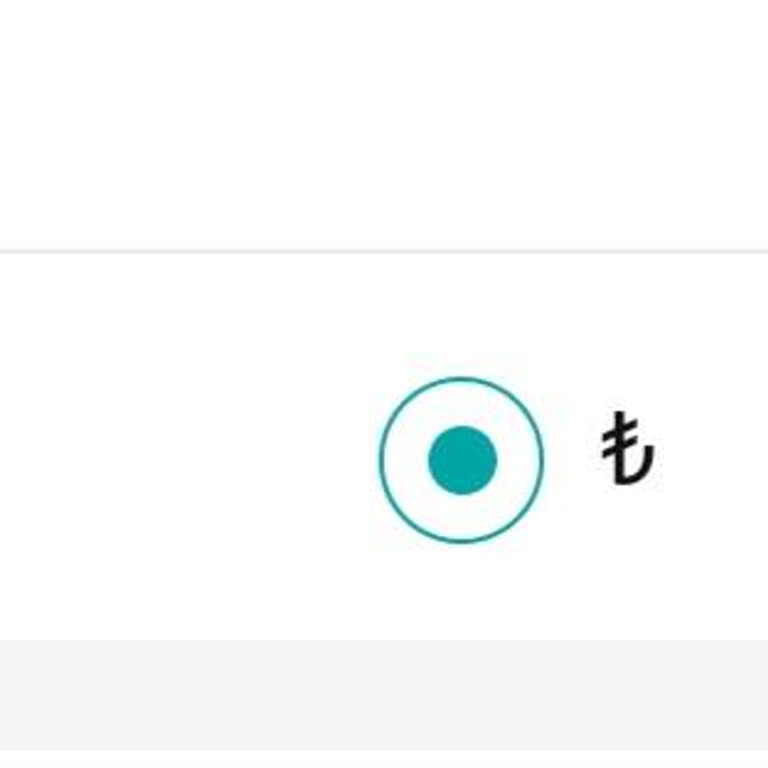Viewport: 768px width, 768px height.
Task: Click the white row containing the ₺ option
Action: point(384,447)
